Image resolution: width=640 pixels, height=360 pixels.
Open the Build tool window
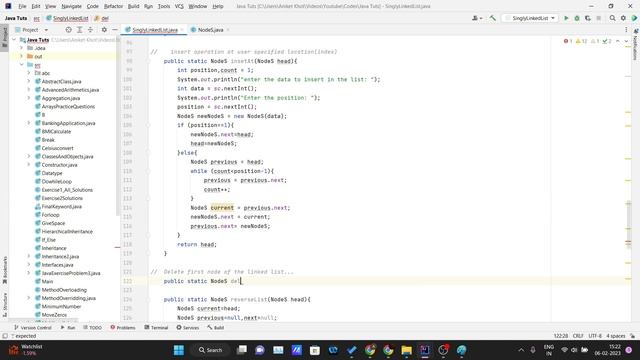pos(215,327)
